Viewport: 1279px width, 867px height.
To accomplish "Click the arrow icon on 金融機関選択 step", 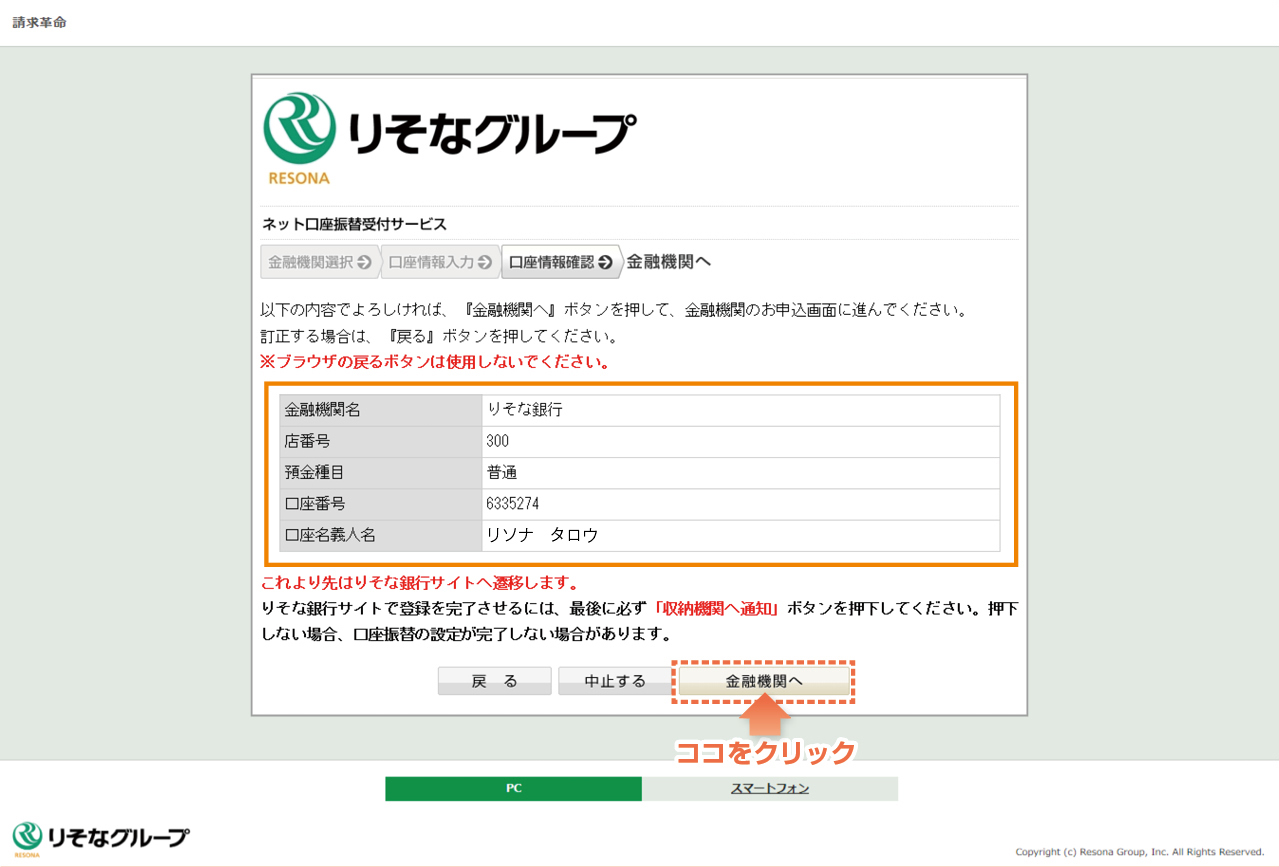I will (x=364, y=262).
